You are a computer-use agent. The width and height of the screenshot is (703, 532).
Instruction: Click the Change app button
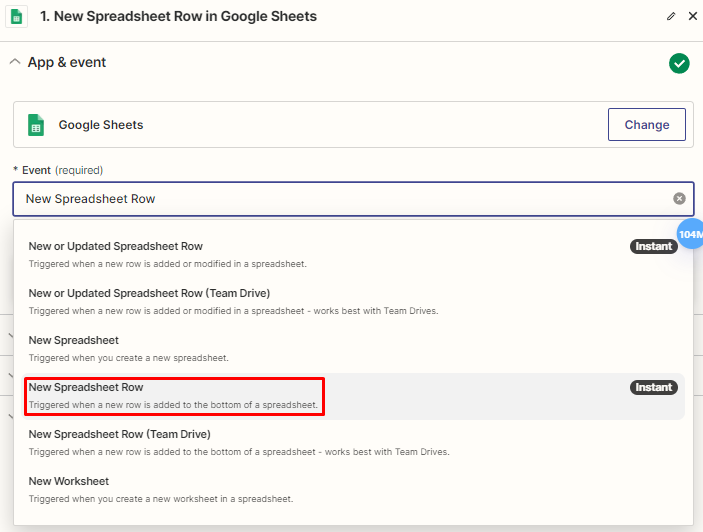(x=647, y=125)
